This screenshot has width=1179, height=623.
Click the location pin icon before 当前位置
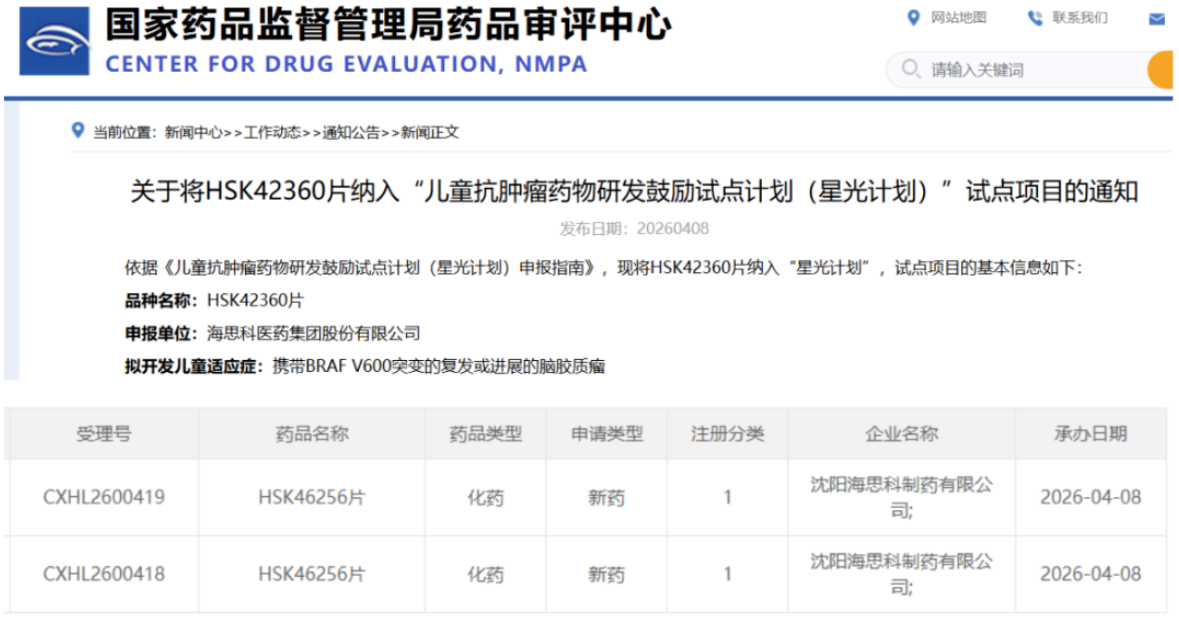[x=78, y=131]
